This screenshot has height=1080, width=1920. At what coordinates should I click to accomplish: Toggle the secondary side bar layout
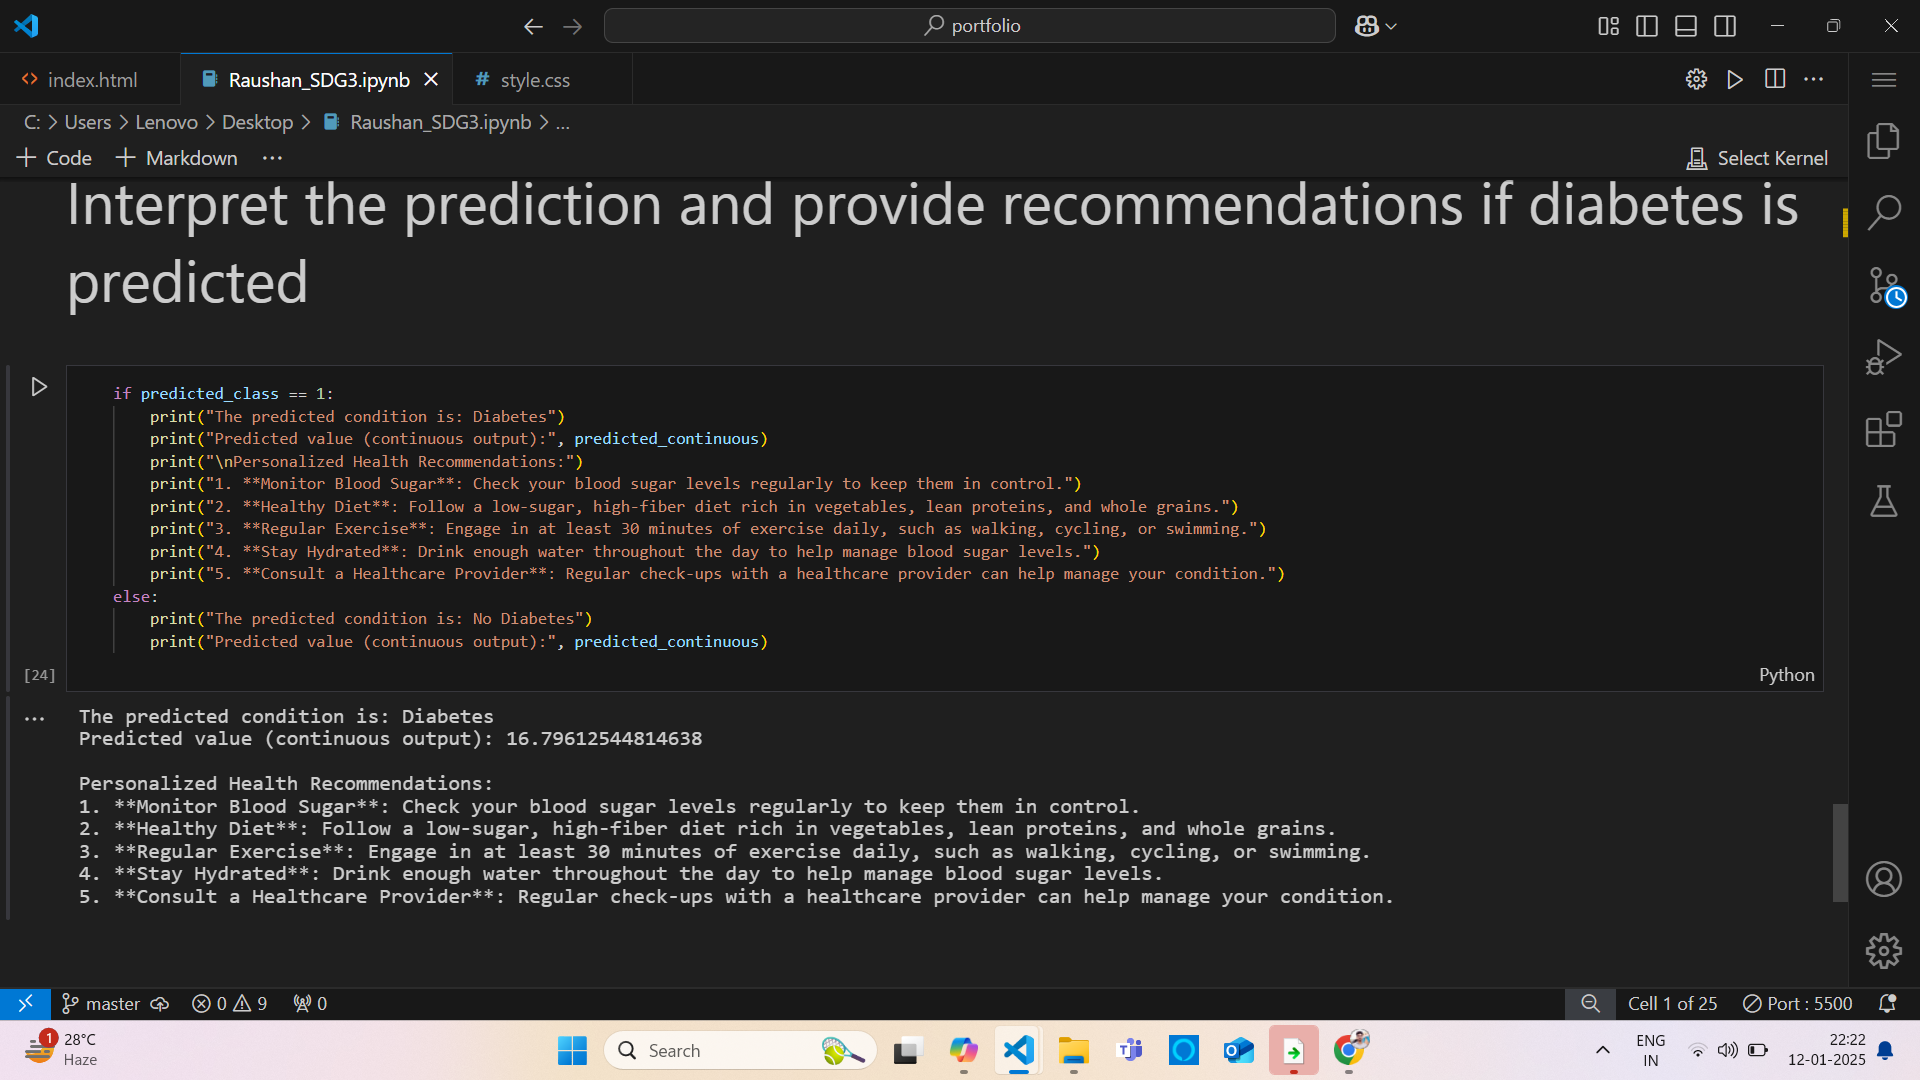coord(1725,26)
